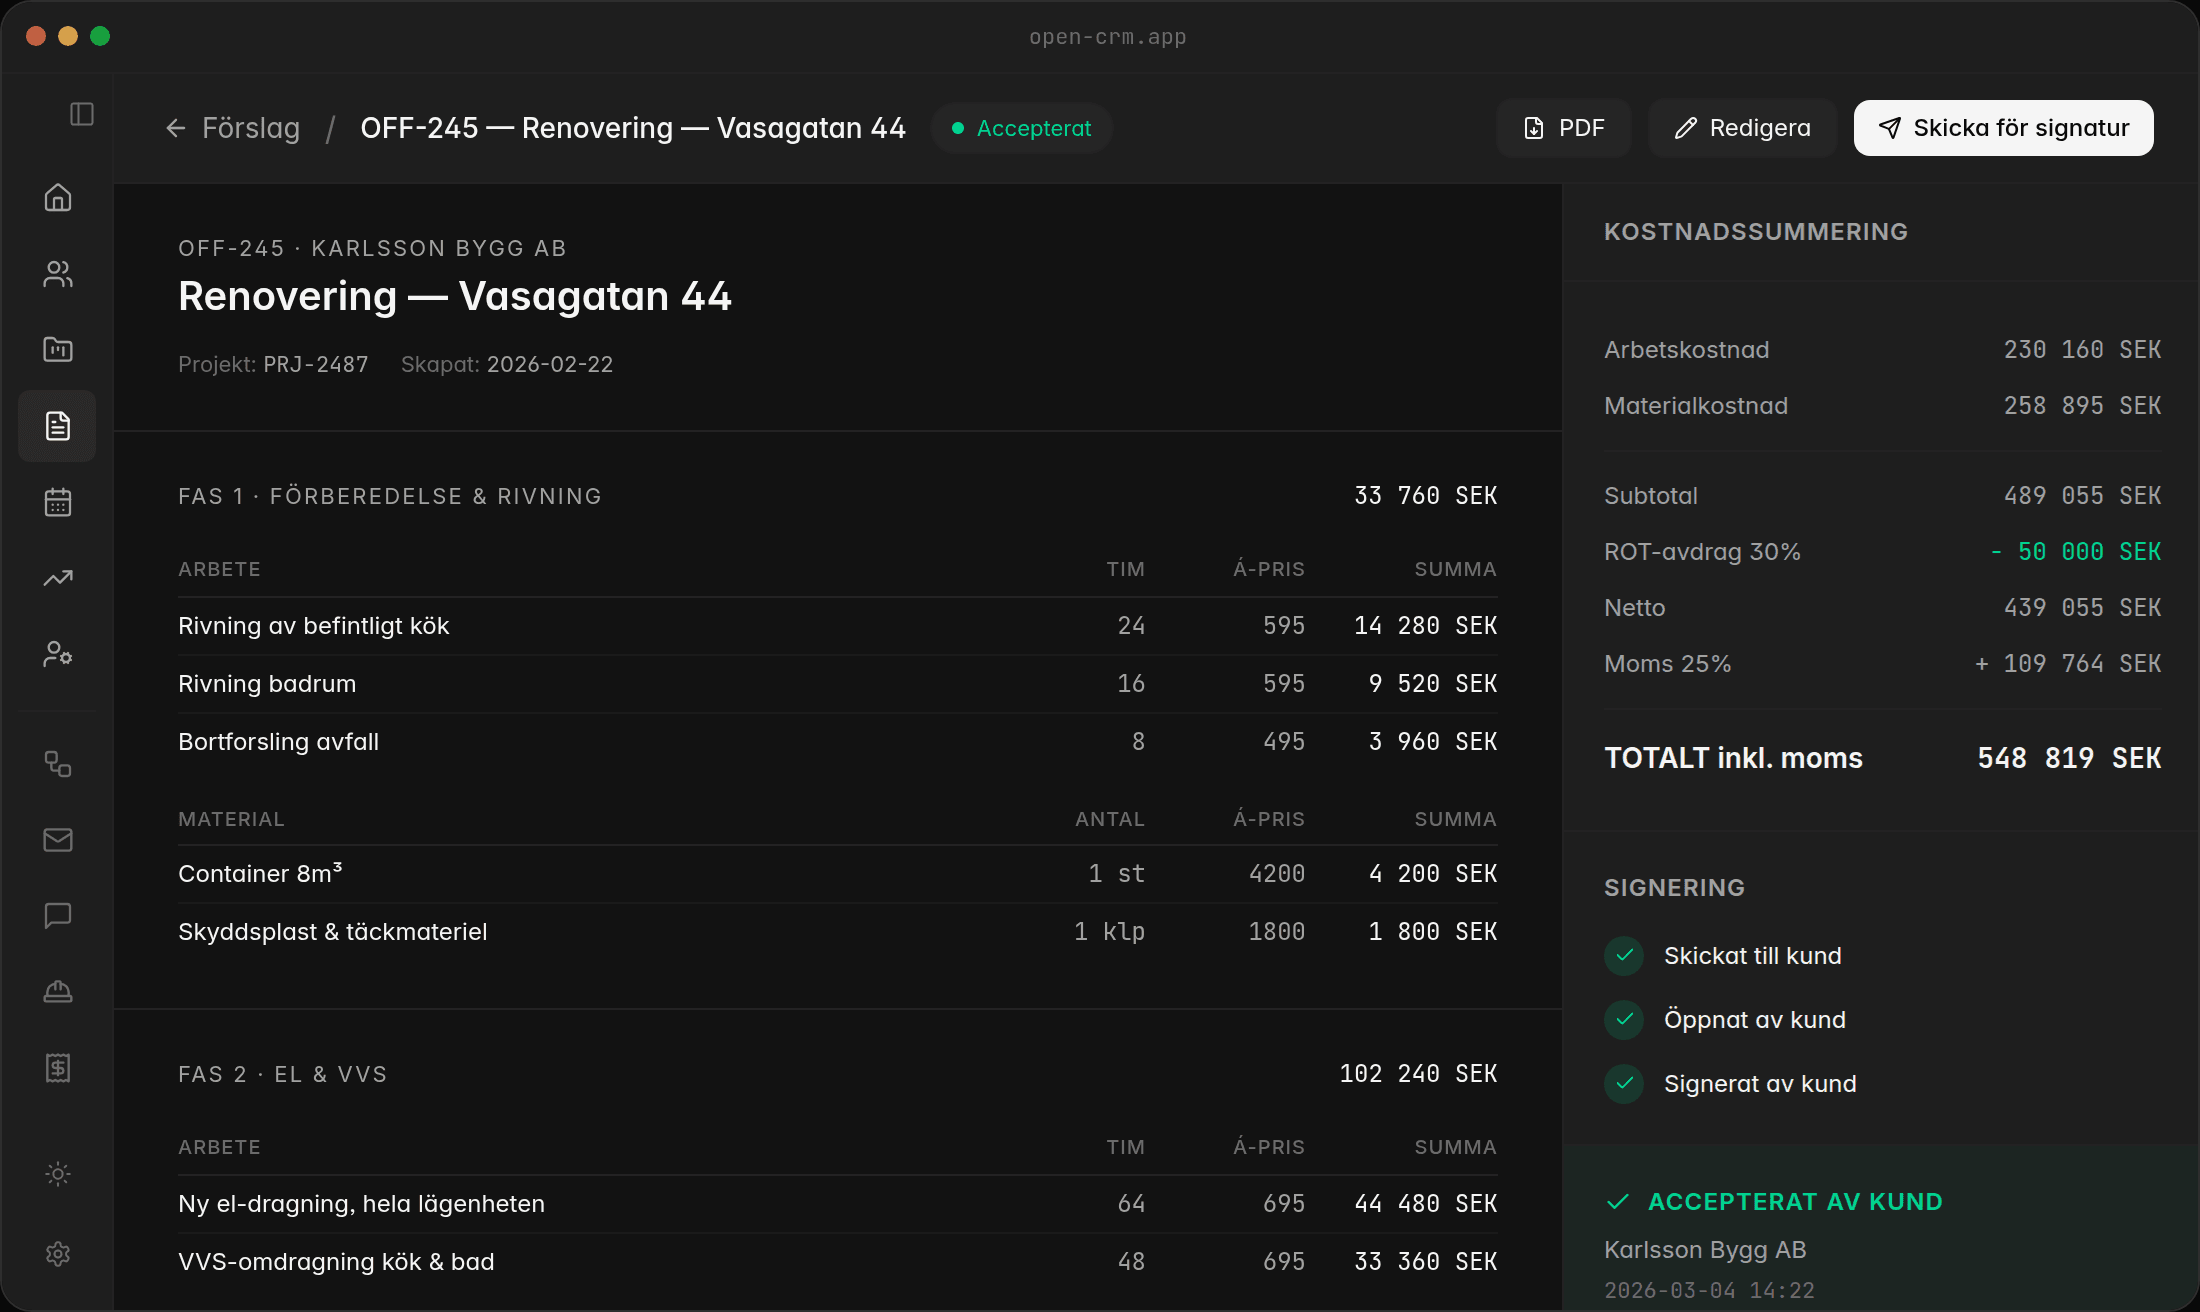Screen dimensions: 2200x1312
Task: Click the Skickat till kund checkmark
Action: [1624, 956]
